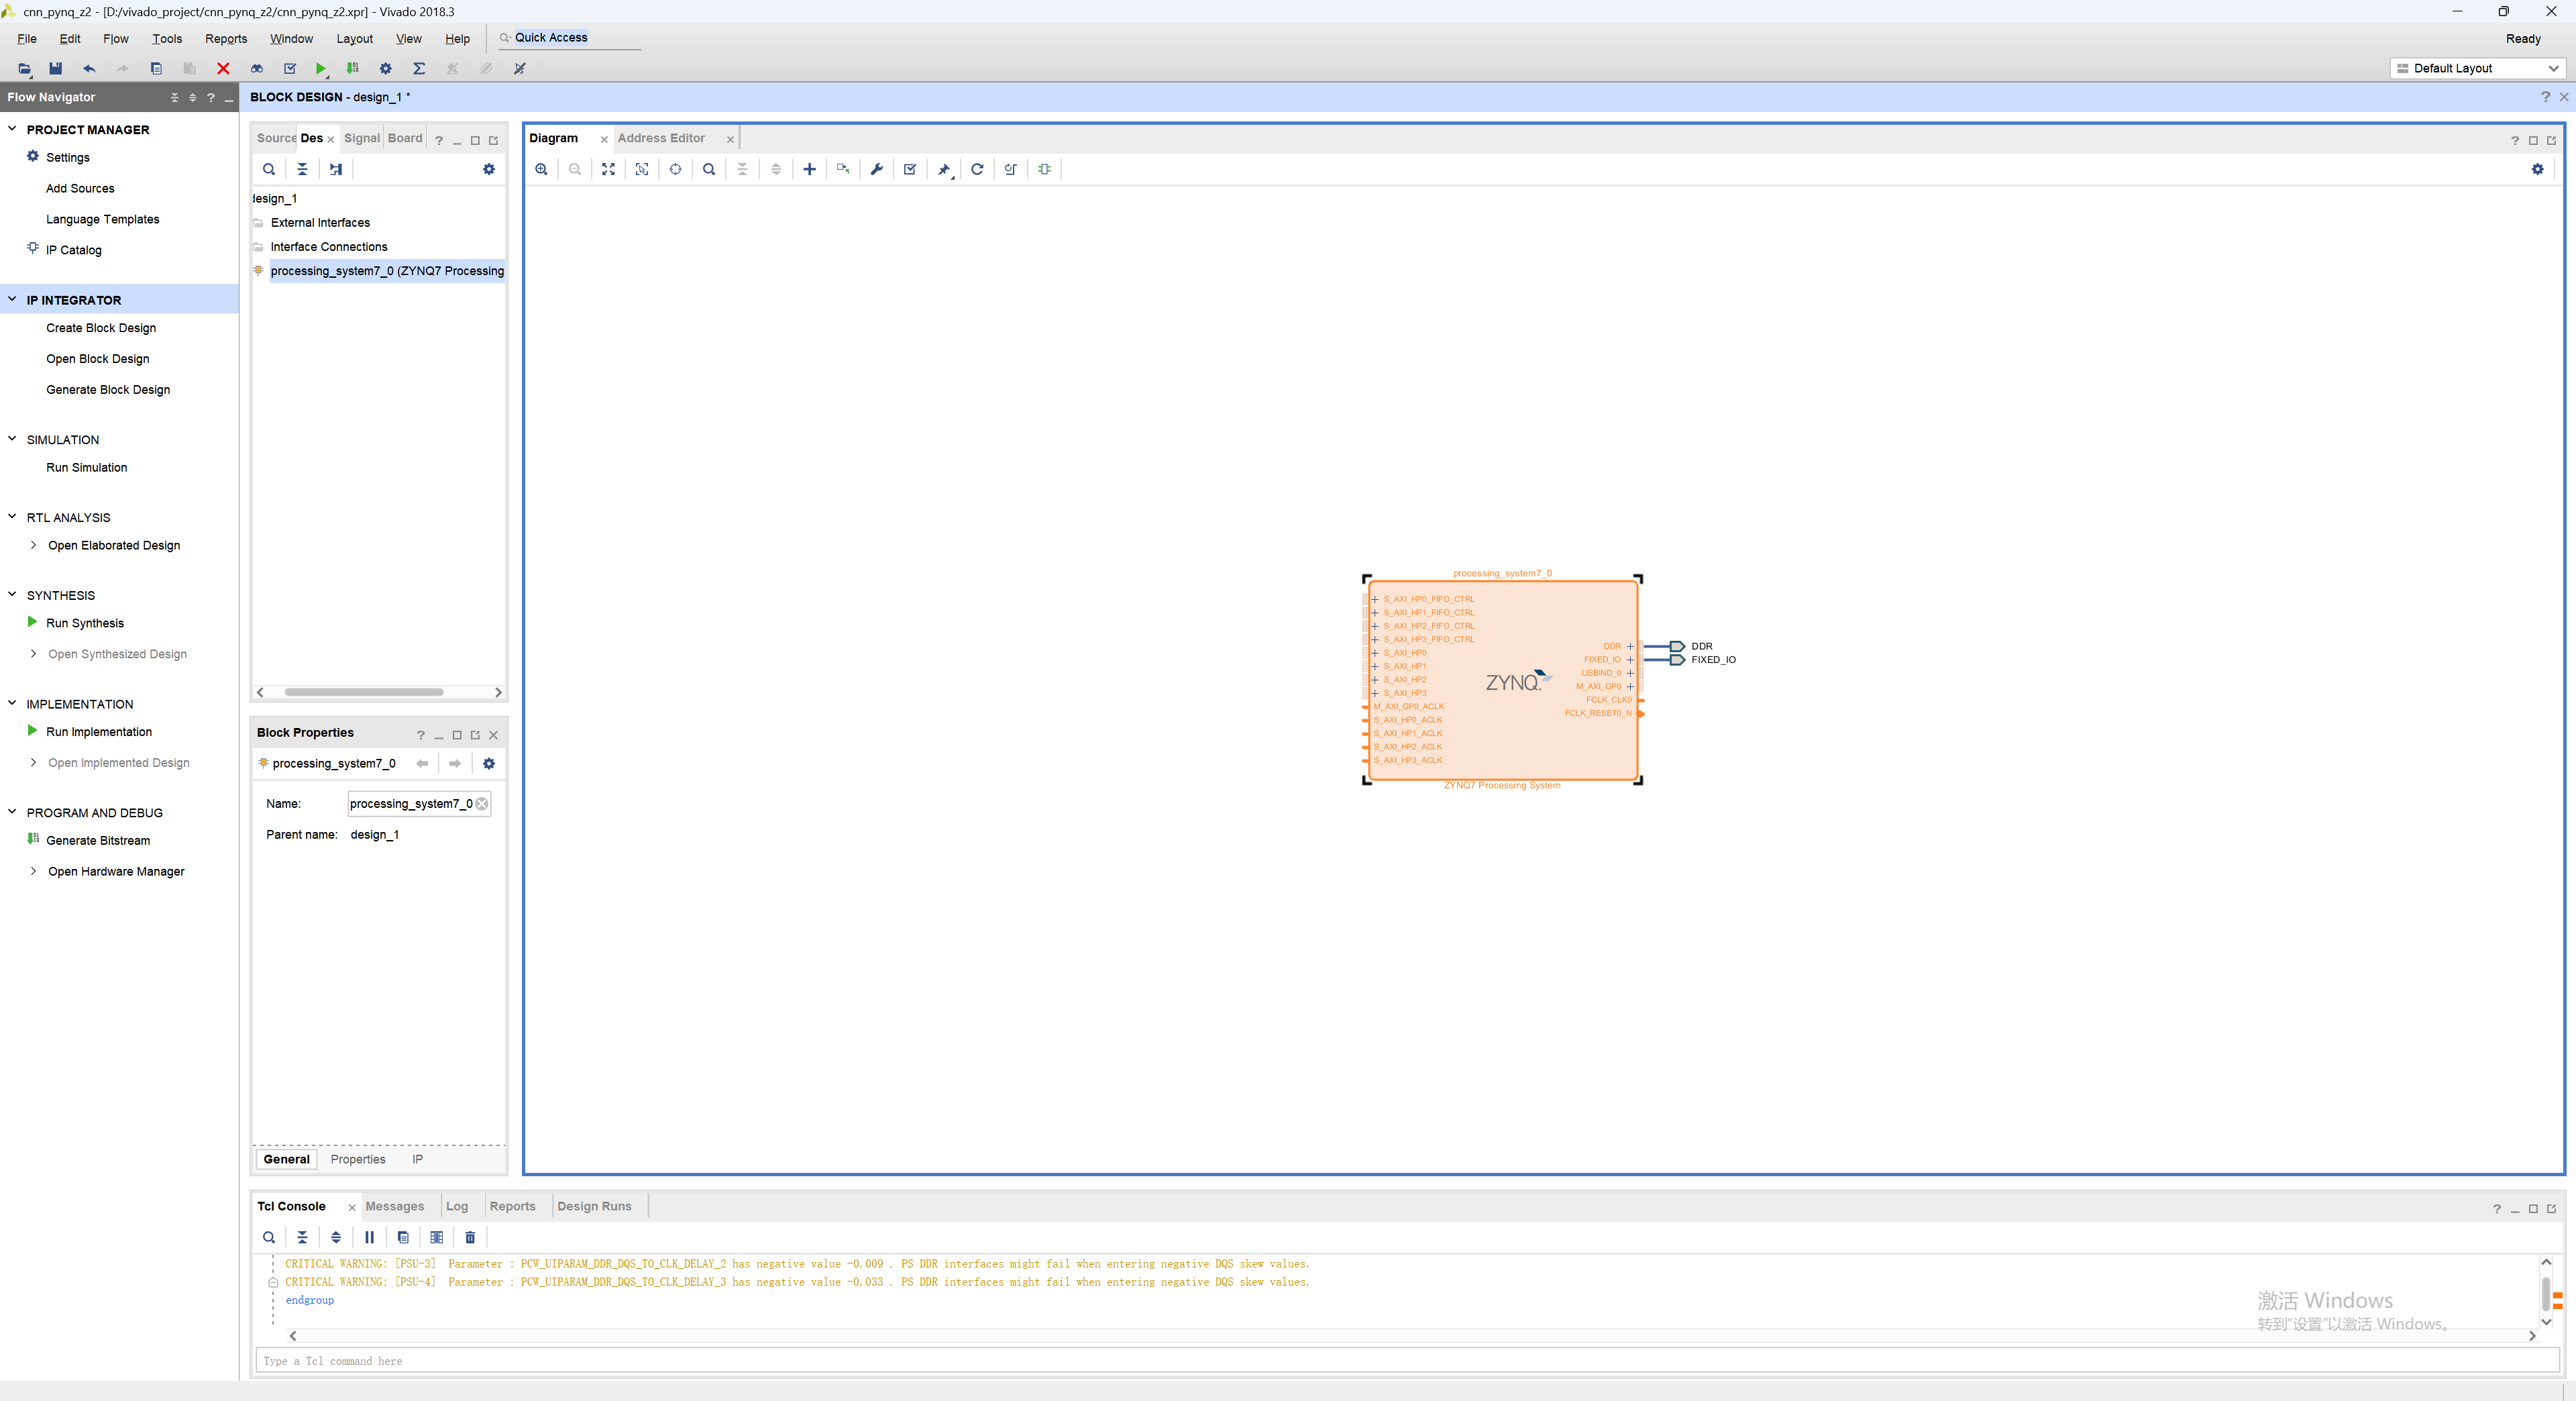Click Validate Design in diagram toolbar
This screenshot has width=2576, height=1401.
tap(909, 169)
